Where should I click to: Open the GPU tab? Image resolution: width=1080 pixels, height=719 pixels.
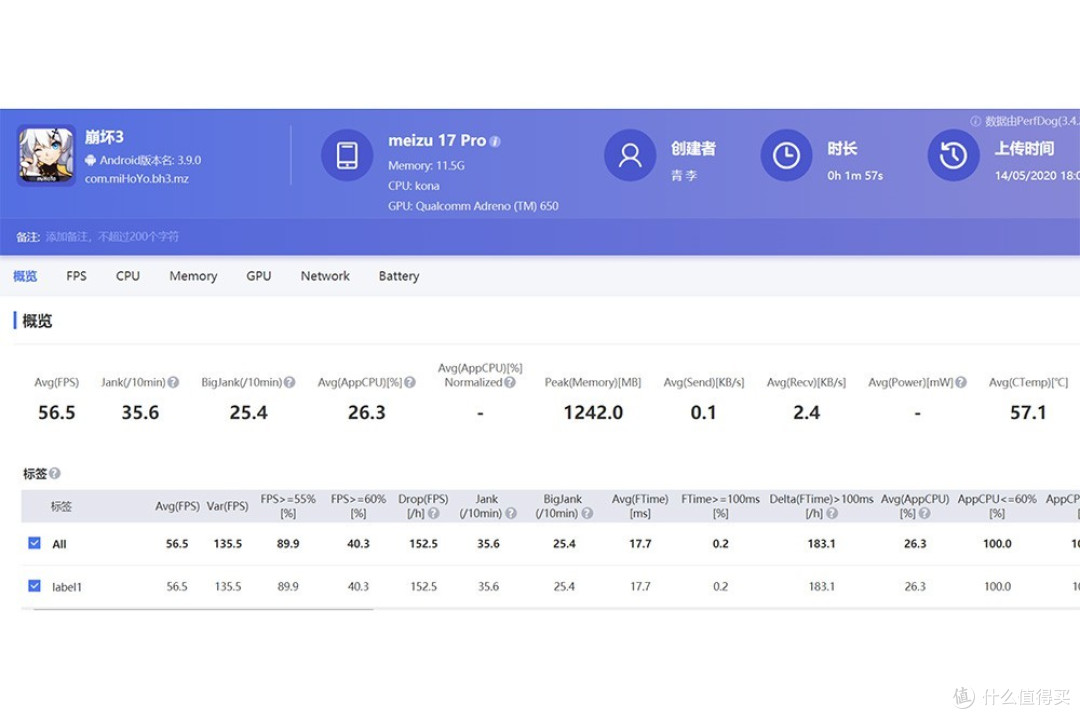[x=258, y=276]
